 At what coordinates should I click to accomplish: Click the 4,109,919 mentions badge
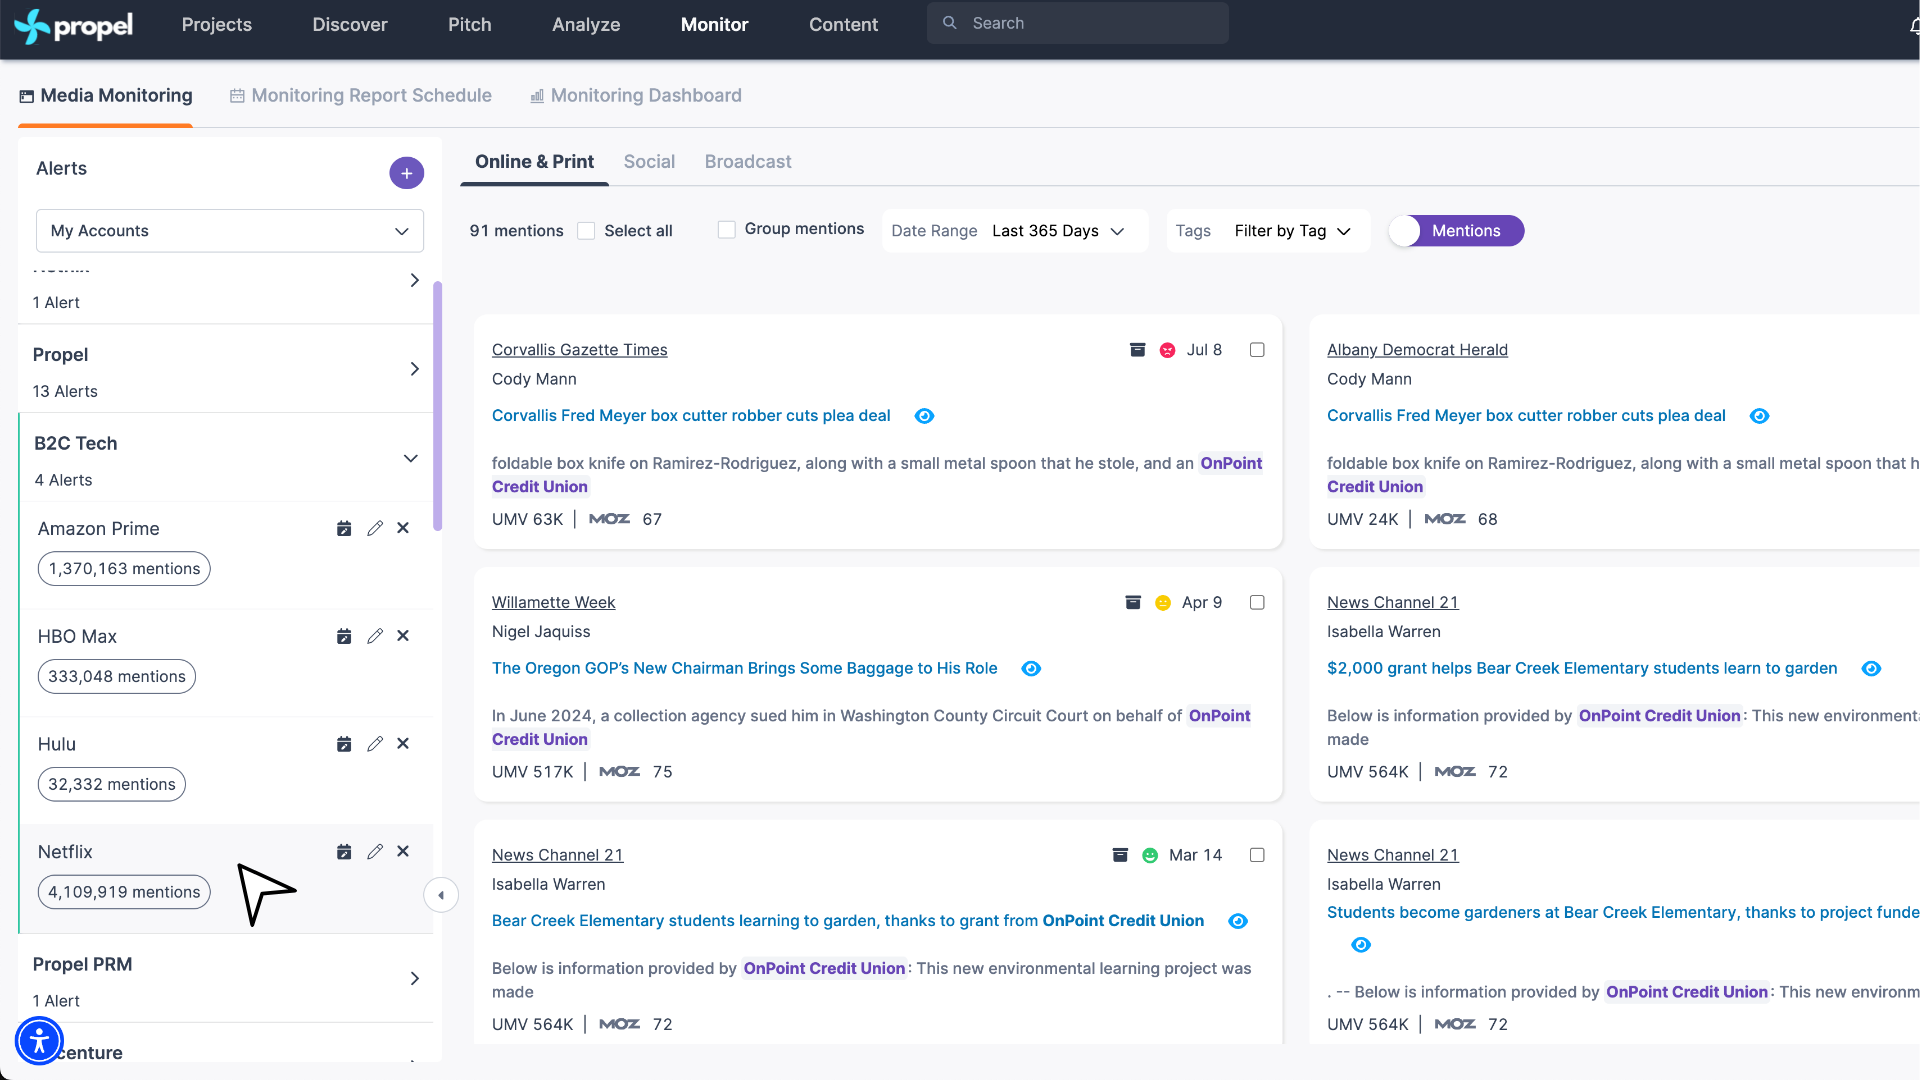point(124,892)
